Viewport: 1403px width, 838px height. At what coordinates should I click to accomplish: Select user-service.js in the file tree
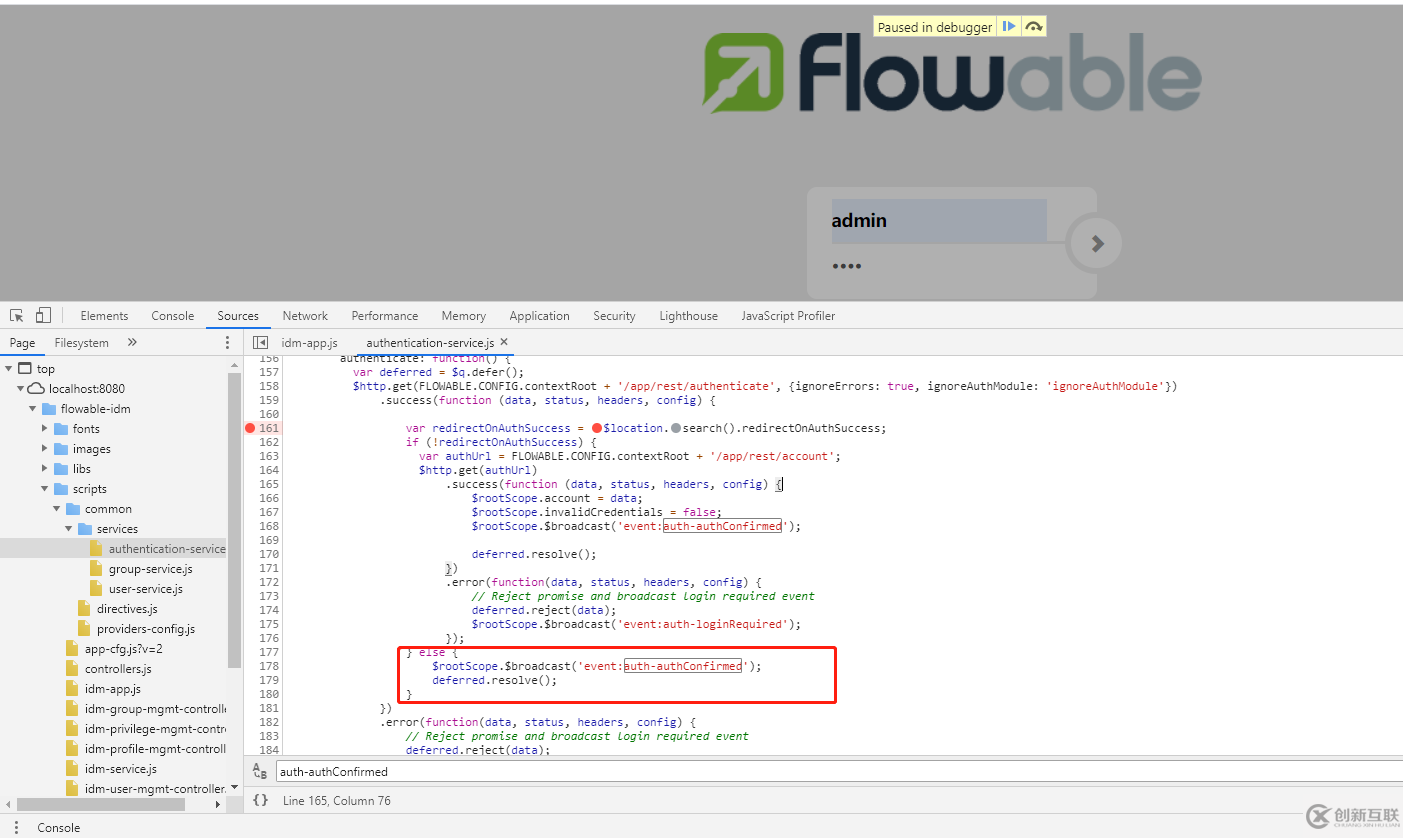[x=143, y=588]
